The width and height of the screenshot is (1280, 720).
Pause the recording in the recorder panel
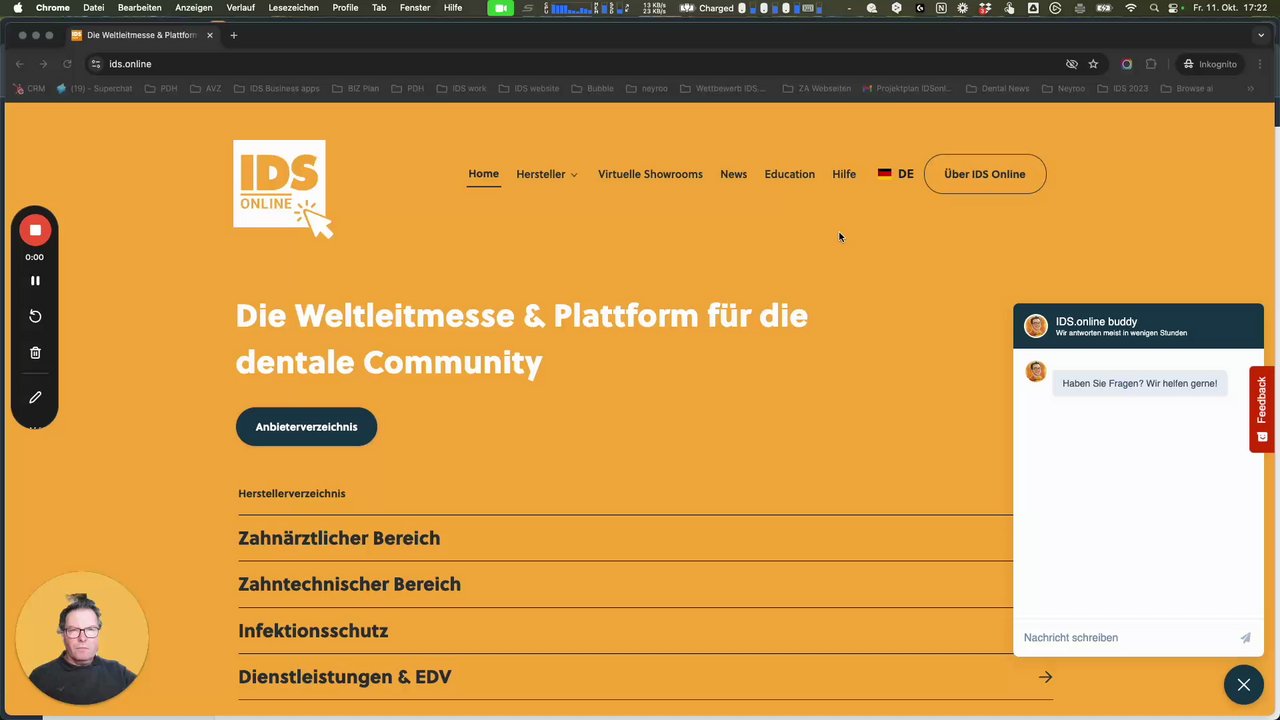pyautogui.click(x=35, y=281)
